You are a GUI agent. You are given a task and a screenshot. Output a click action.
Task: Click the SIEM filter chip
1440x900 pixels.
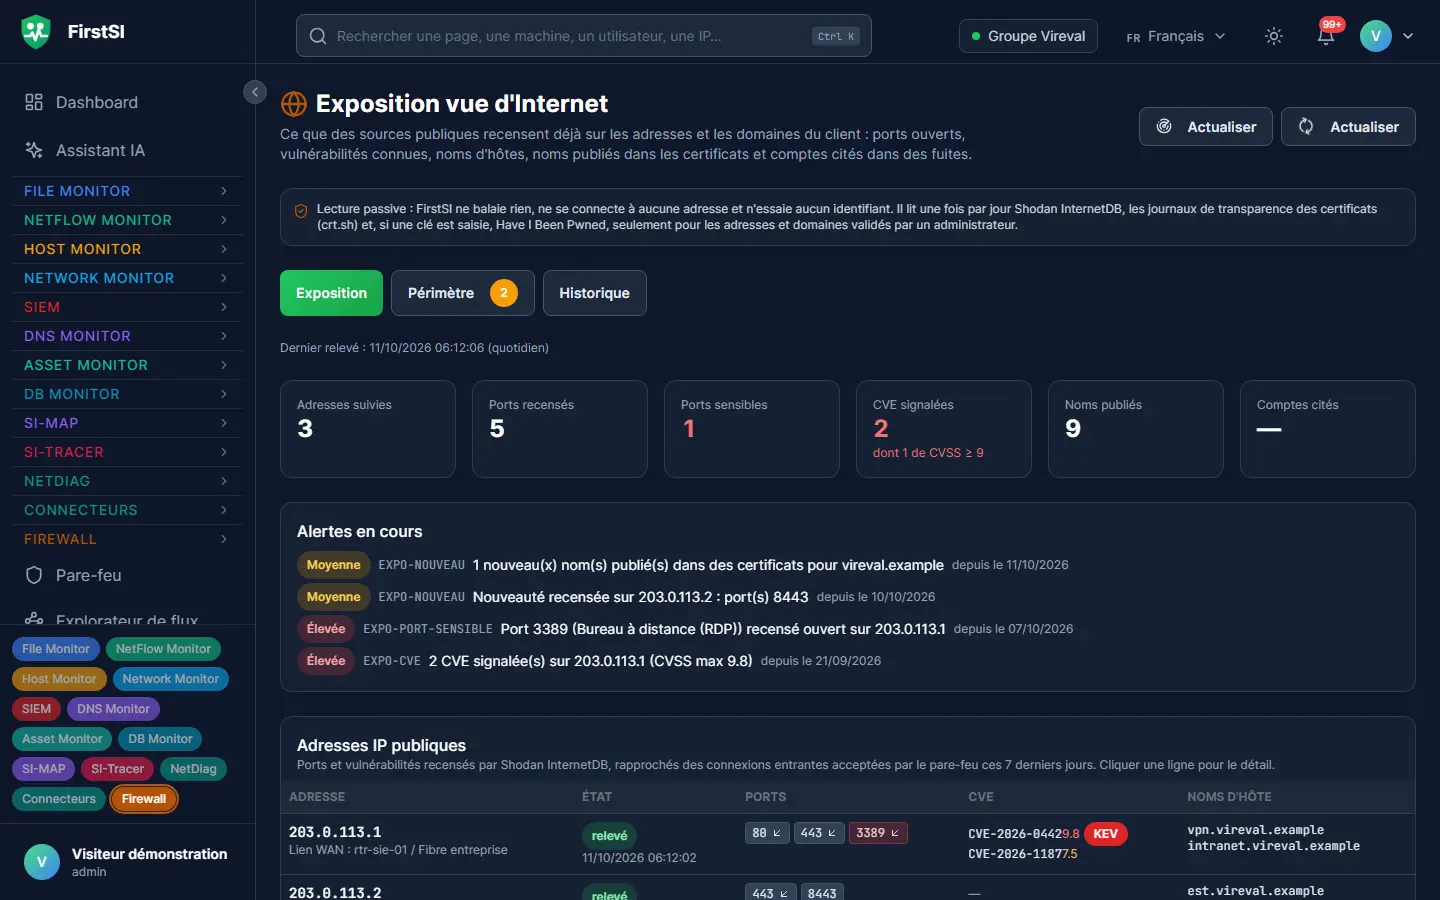click(x=36, y=709)
